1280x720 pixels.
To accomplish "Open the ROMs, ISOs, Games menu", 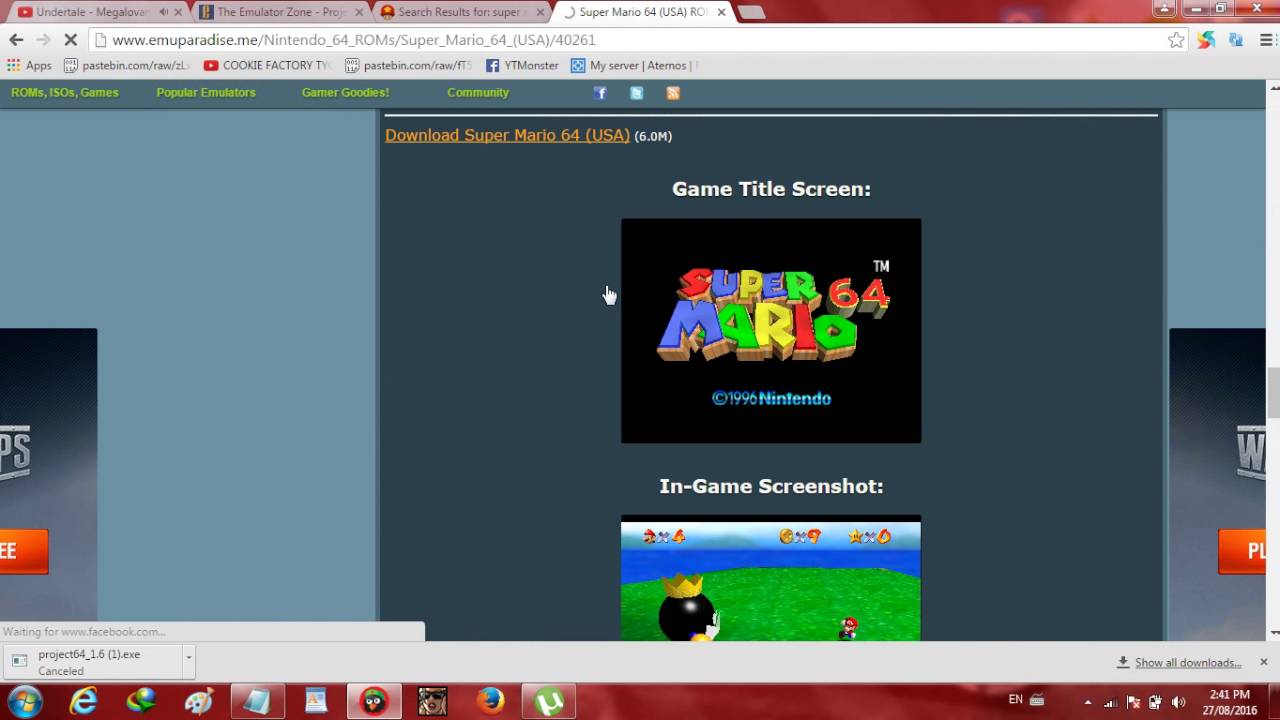I will tap(65, 92).
